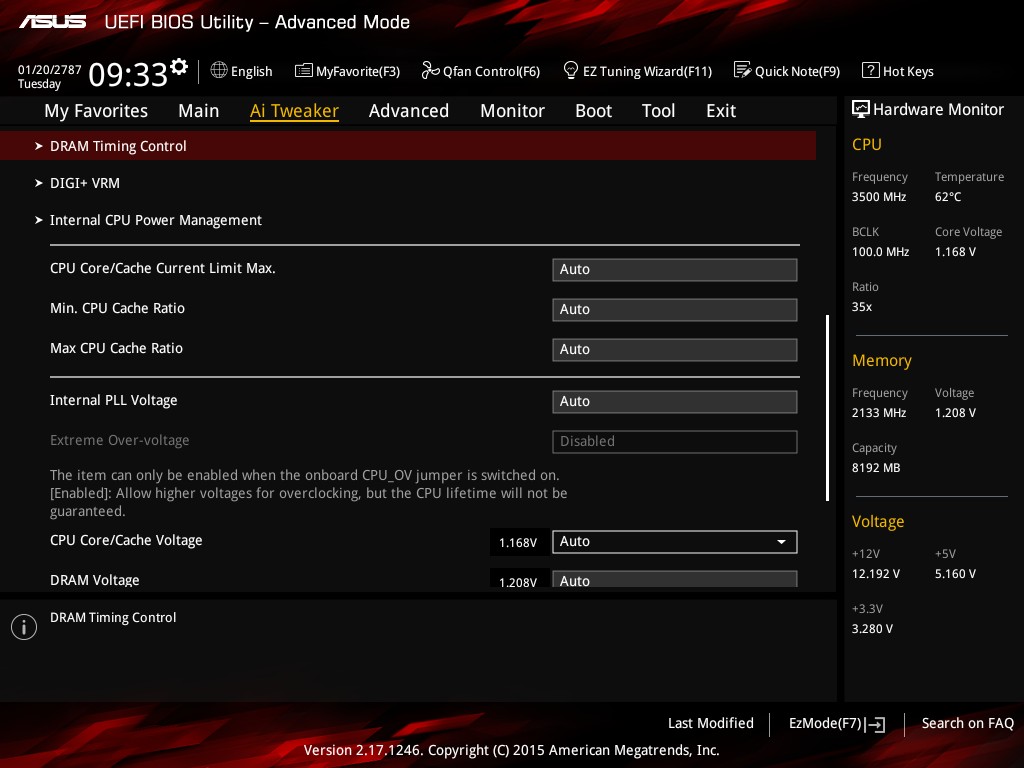Start EZ Tuning Wizard(F11)

(x=637, y=71)
